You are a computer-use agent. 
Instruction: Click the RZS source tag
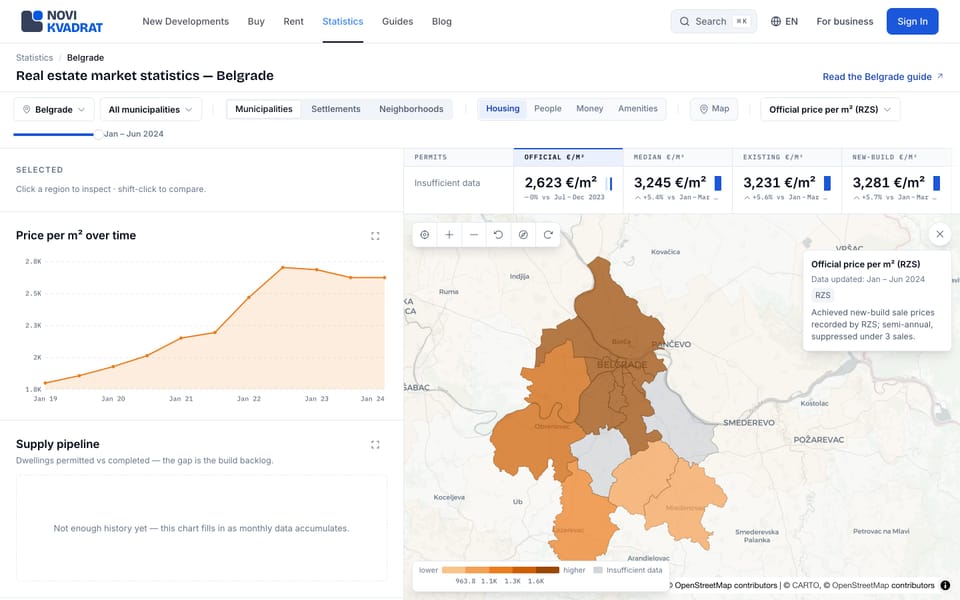point(823,295)
